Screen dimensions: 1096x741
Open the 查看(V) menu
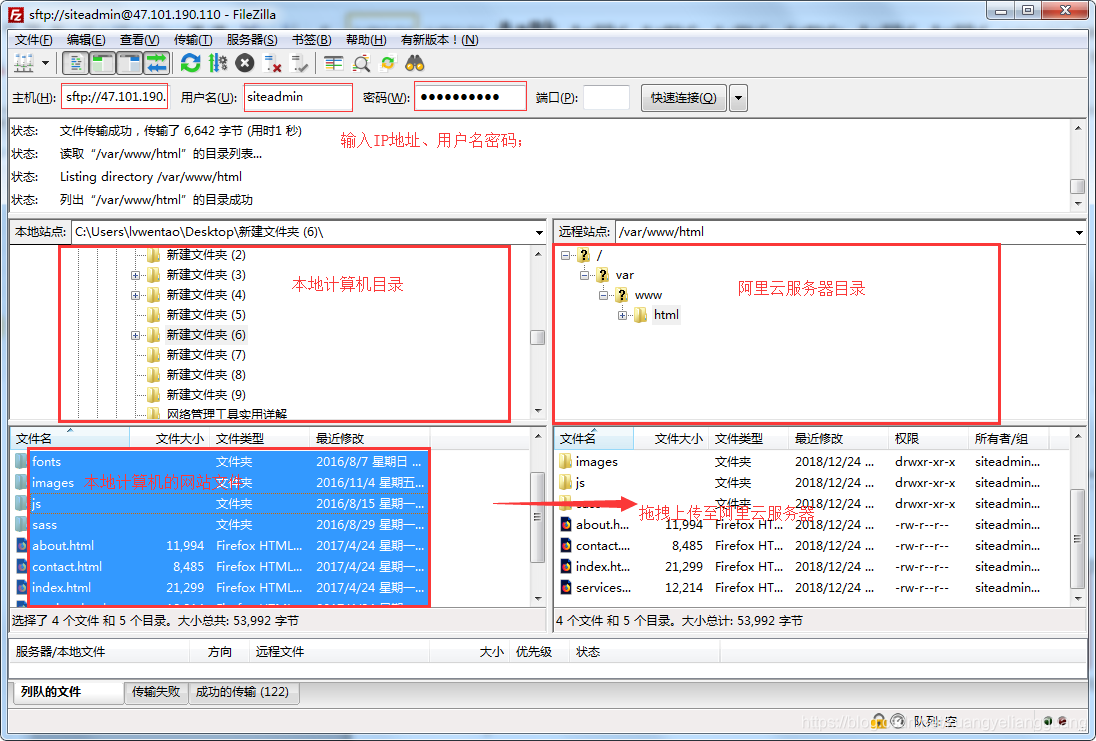click(x=140, y=40)
